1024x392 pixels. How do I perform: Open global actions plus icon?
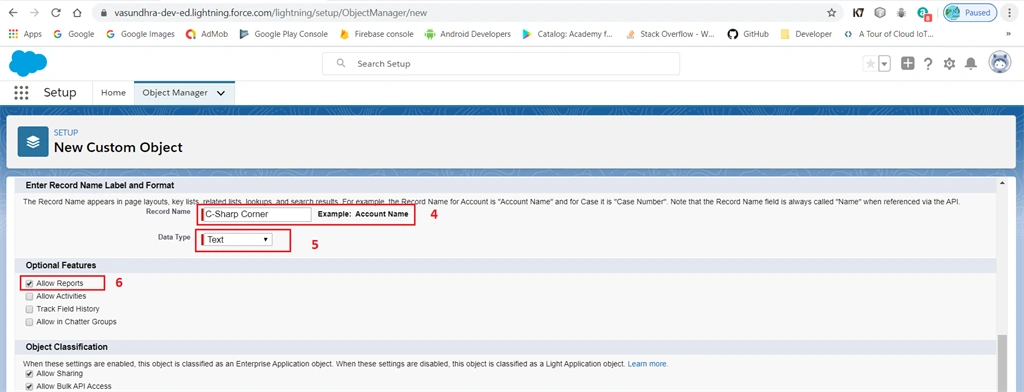pyautogui.click(x=908, y=63)
